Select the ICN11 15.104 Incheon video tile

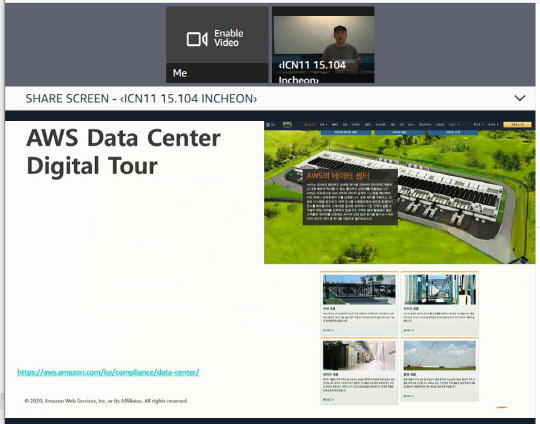[x=323, y=45]
